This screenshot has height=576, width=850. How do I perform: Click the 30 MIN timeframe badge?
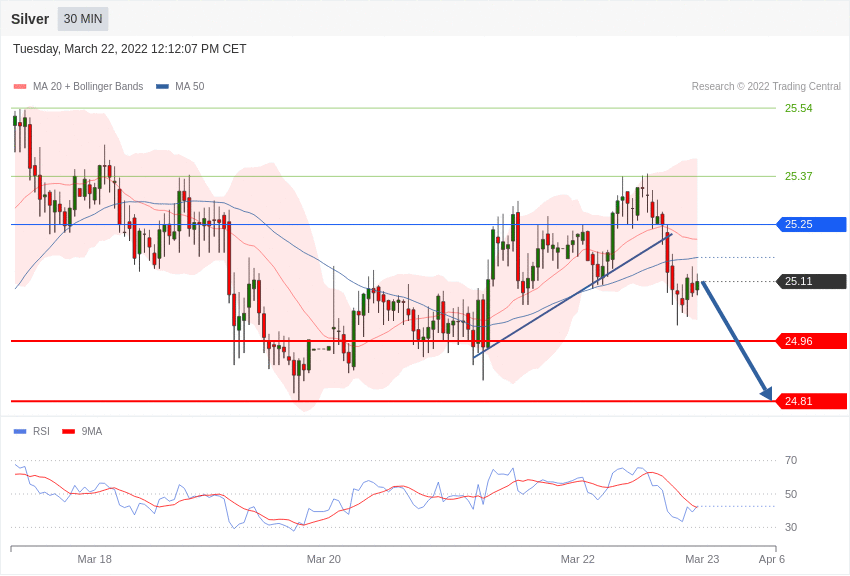pyautogui.click(x=83, y=19)
